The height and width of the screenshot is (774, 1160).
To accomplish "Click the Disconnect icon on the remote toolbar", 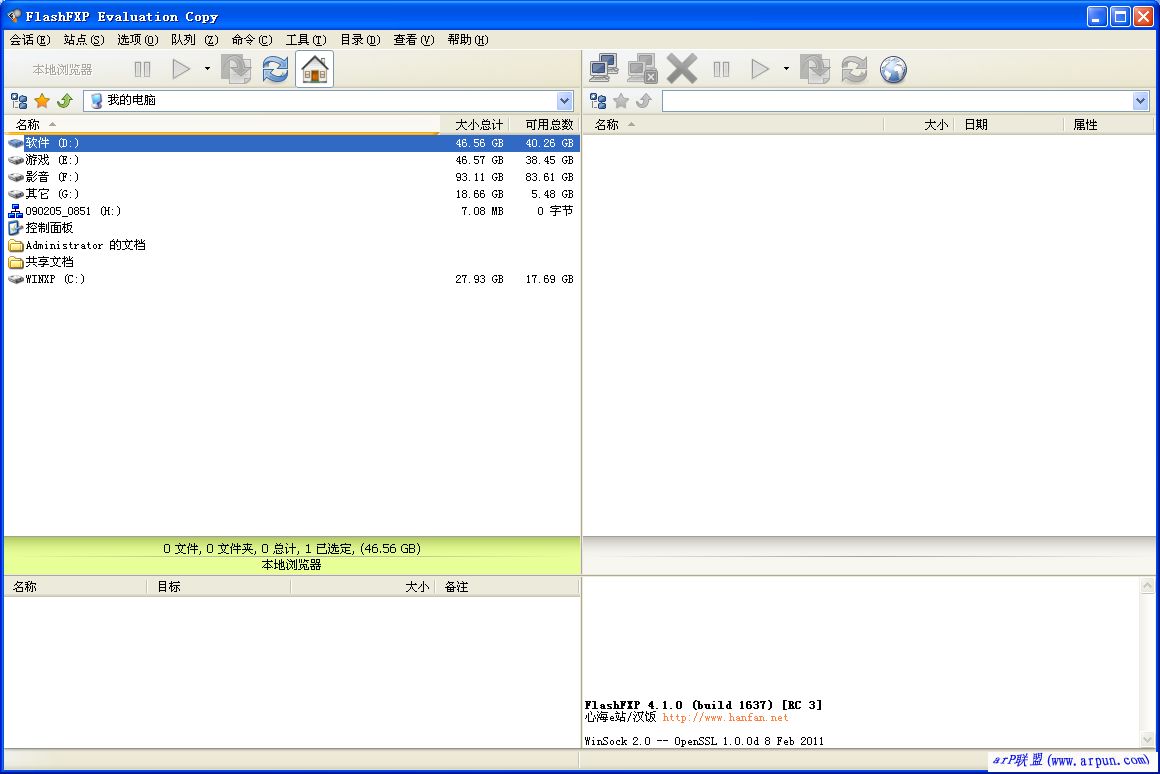I will (x=642, y=68).
